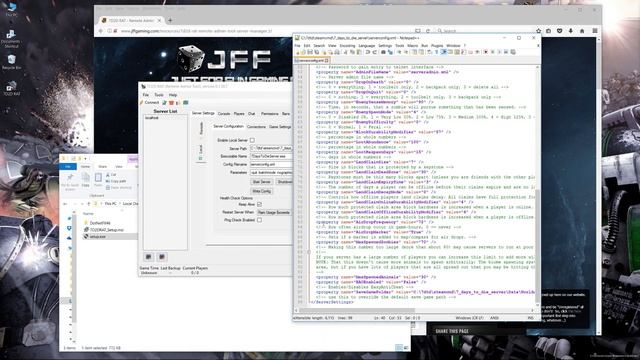Click Pin to Quick access in Explorer ribbon
The height and width of the screenshot is (360, 640).
tap(70, 182)
